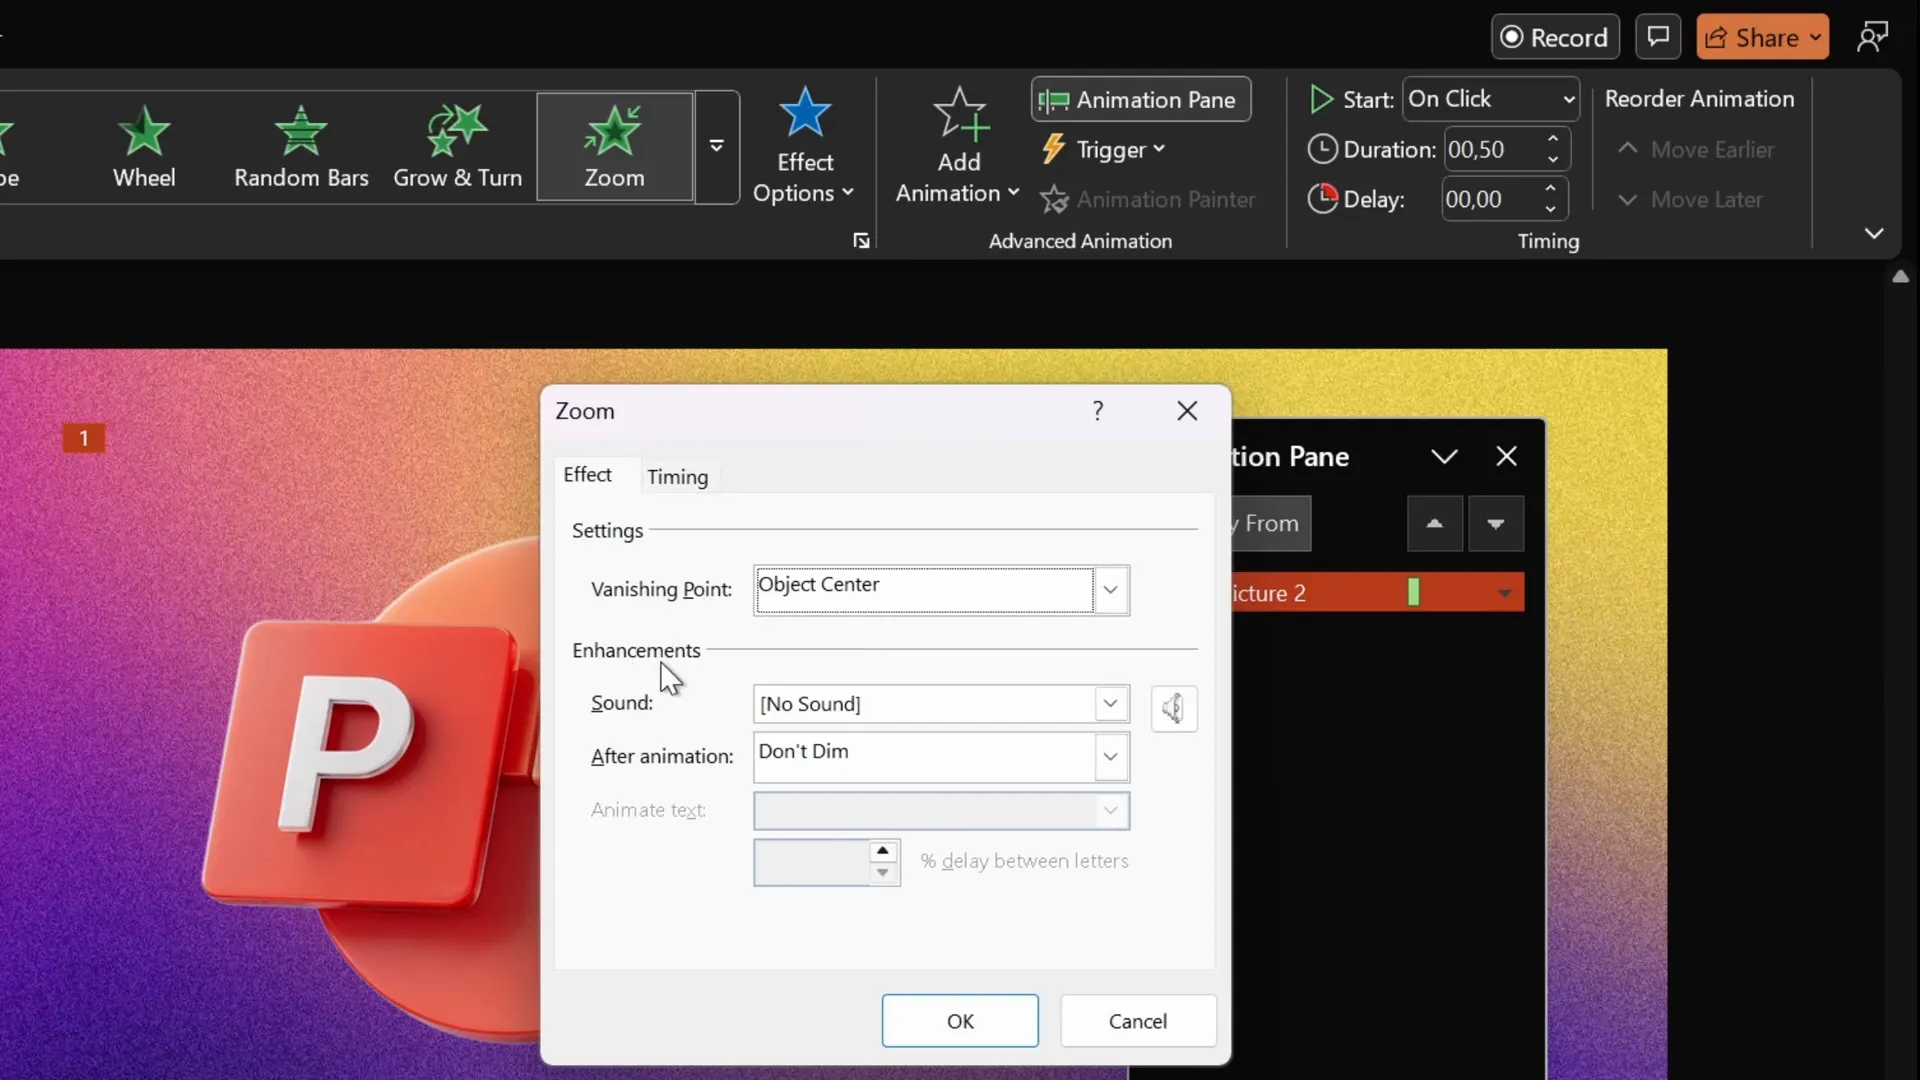This screenshot has width=1920, height=1080.
Task: Click the Vanishing Point Object Center field
Action: pos(924,590)
